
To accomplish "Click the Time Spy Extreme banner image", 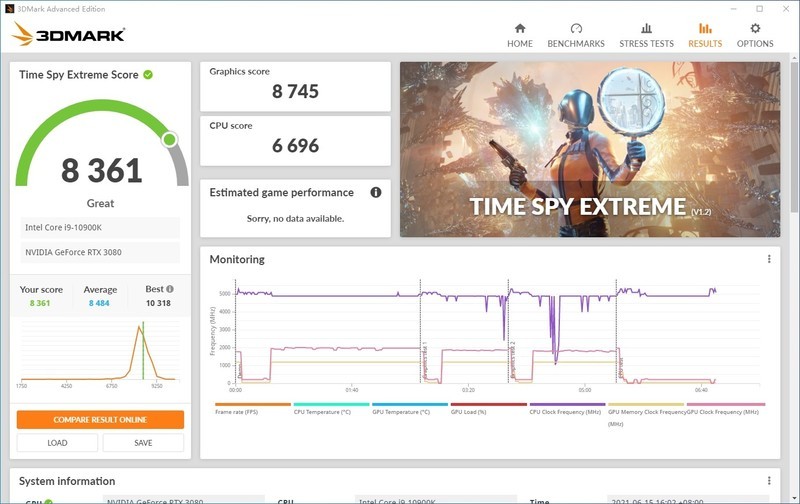I will click(590, 149).
